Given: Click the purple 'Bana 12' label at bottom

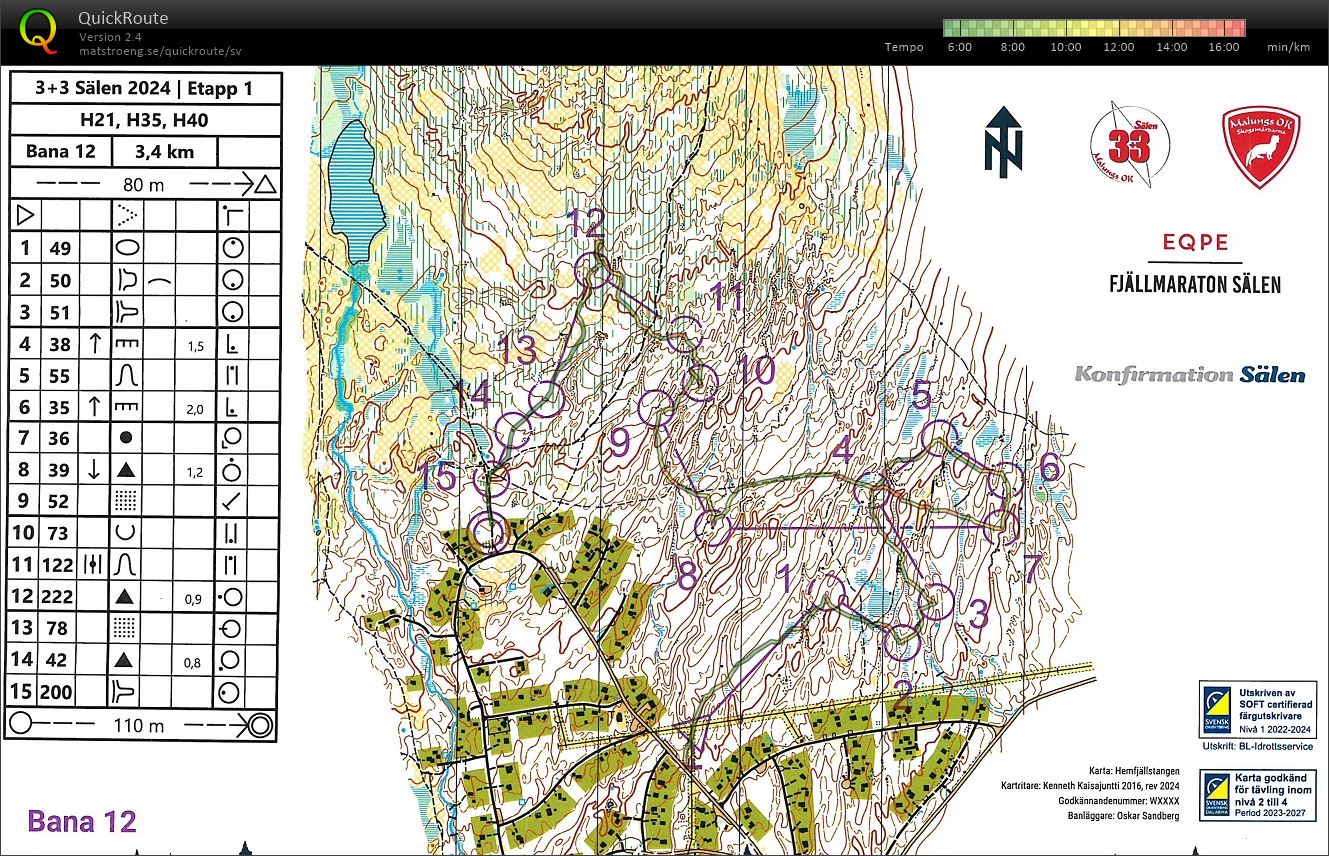Looking at the screenshot, I should click(82, 822).
